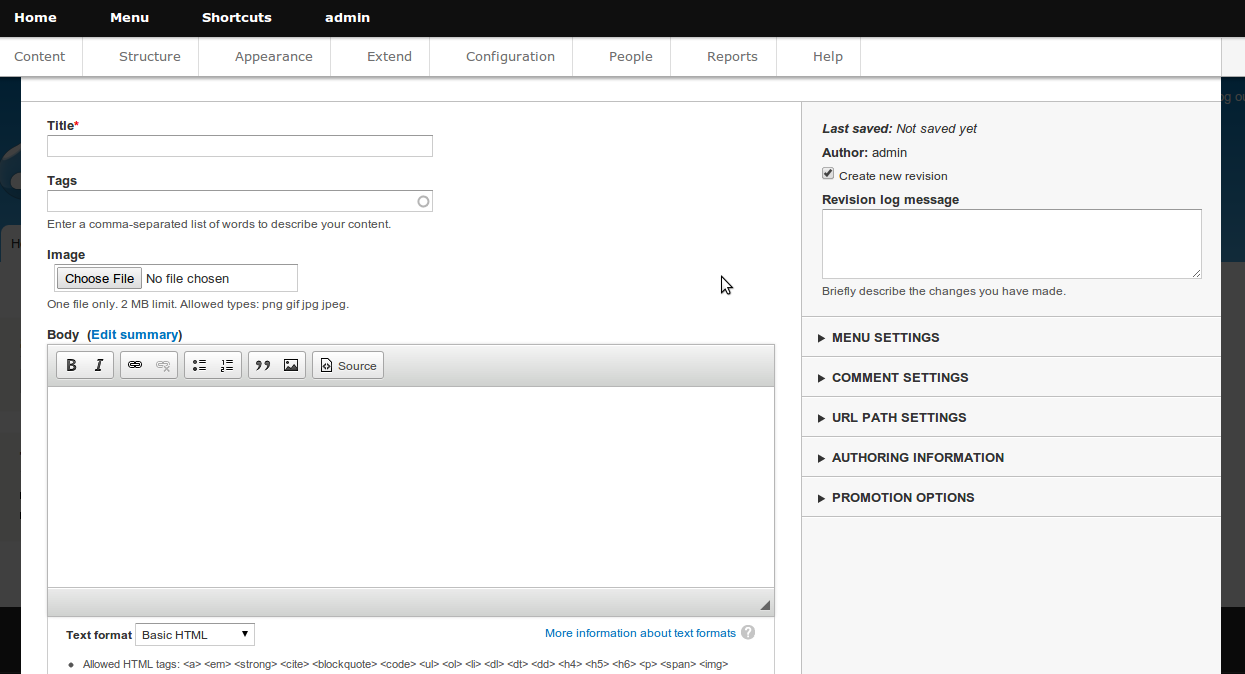Insert a numbered list
Image resolution: width=1245 pixels, height=674 pixels.
[x=227, y=366]
